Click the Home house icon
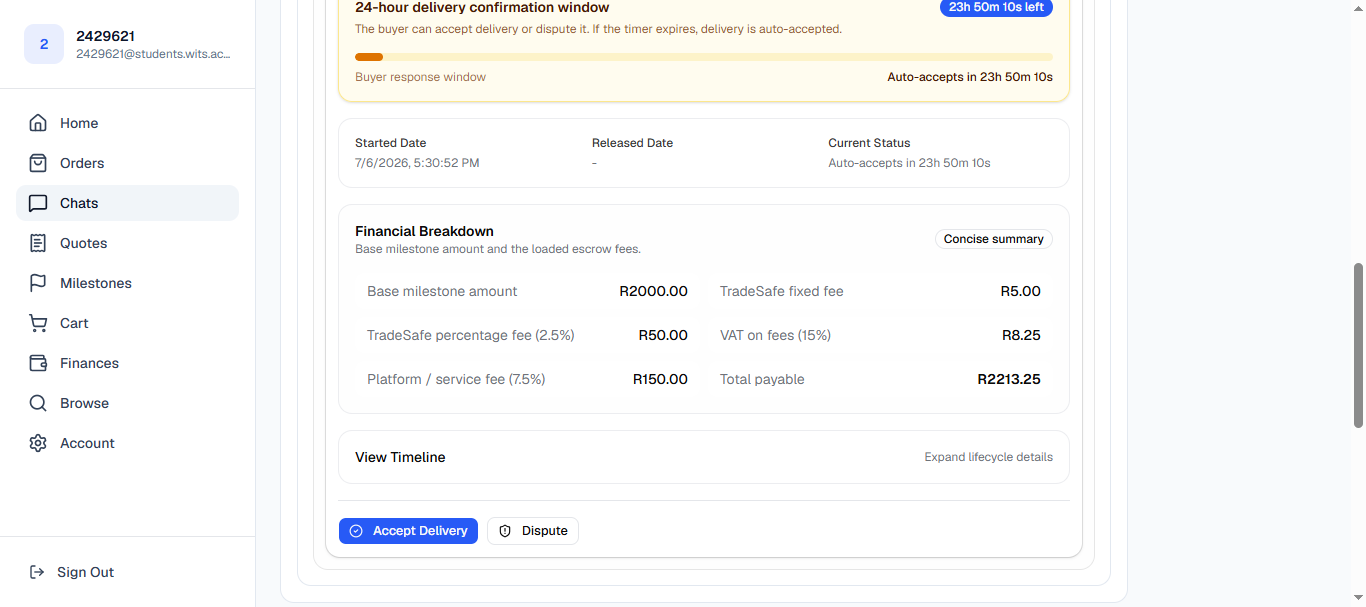Screen dimensions: 1366x607 (x=38, y=123)
